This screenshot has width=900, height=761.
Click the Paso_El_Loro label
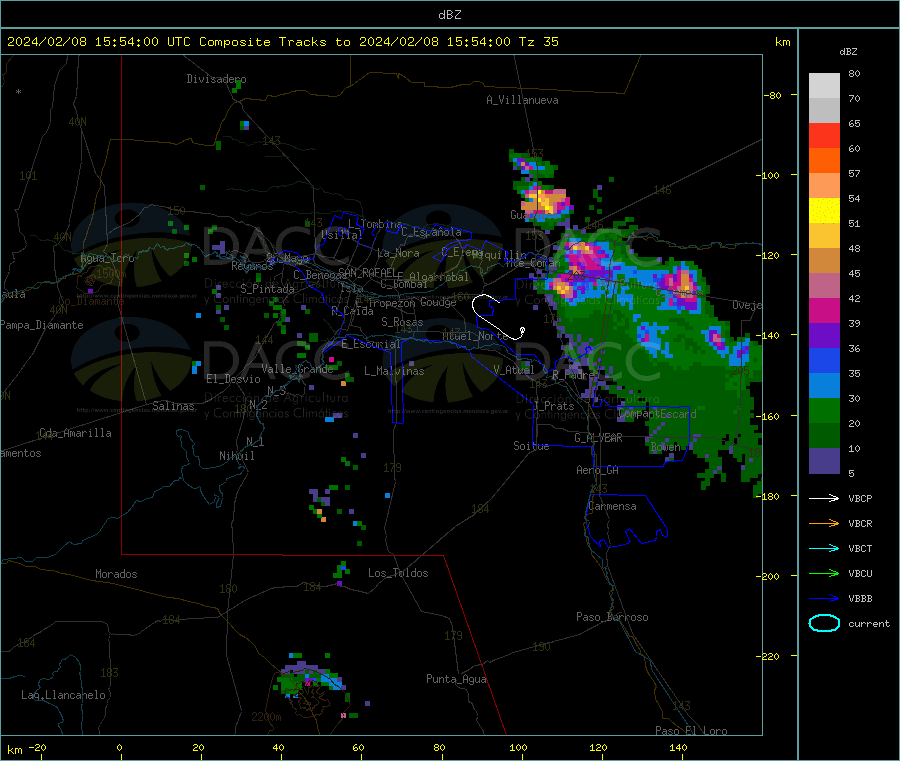(x=692, y=731)
